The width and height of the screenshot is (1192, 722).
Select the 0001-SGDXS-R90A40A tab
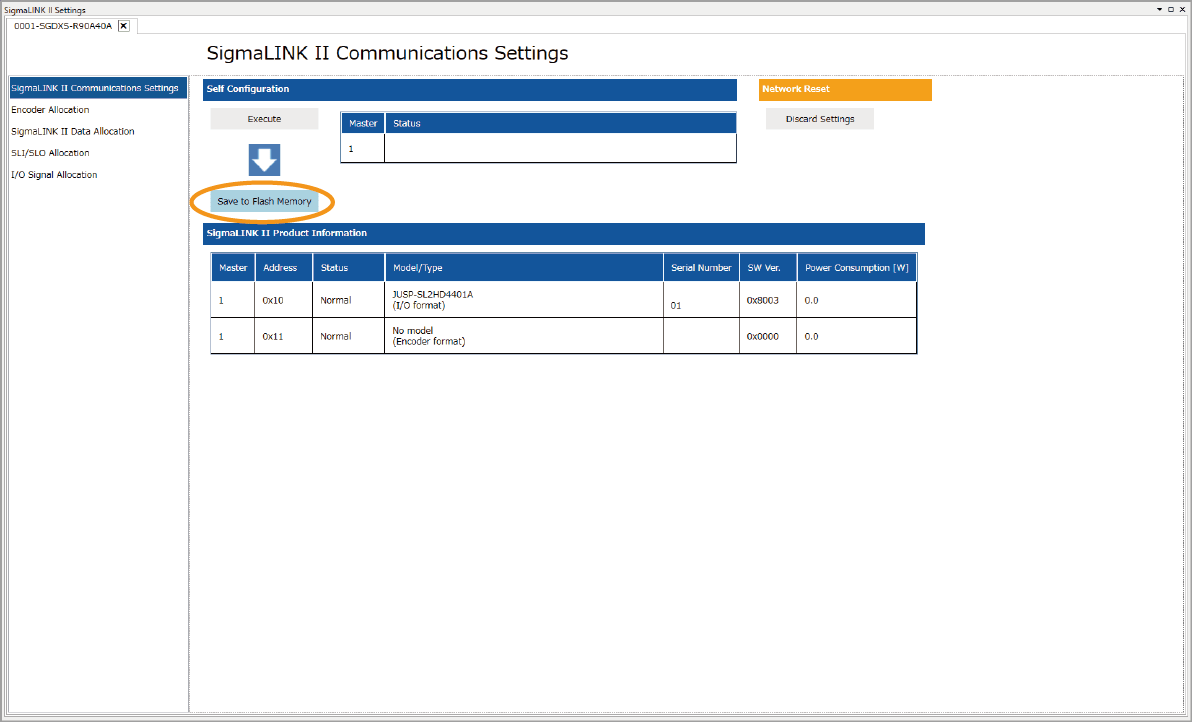coord(63,26)
